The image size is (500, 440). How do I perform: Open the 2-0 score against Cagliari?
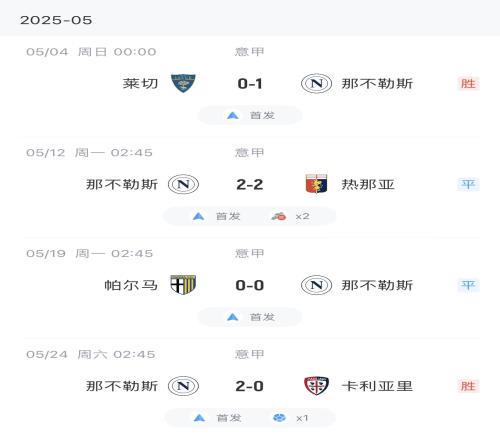(x=249, y=386)
